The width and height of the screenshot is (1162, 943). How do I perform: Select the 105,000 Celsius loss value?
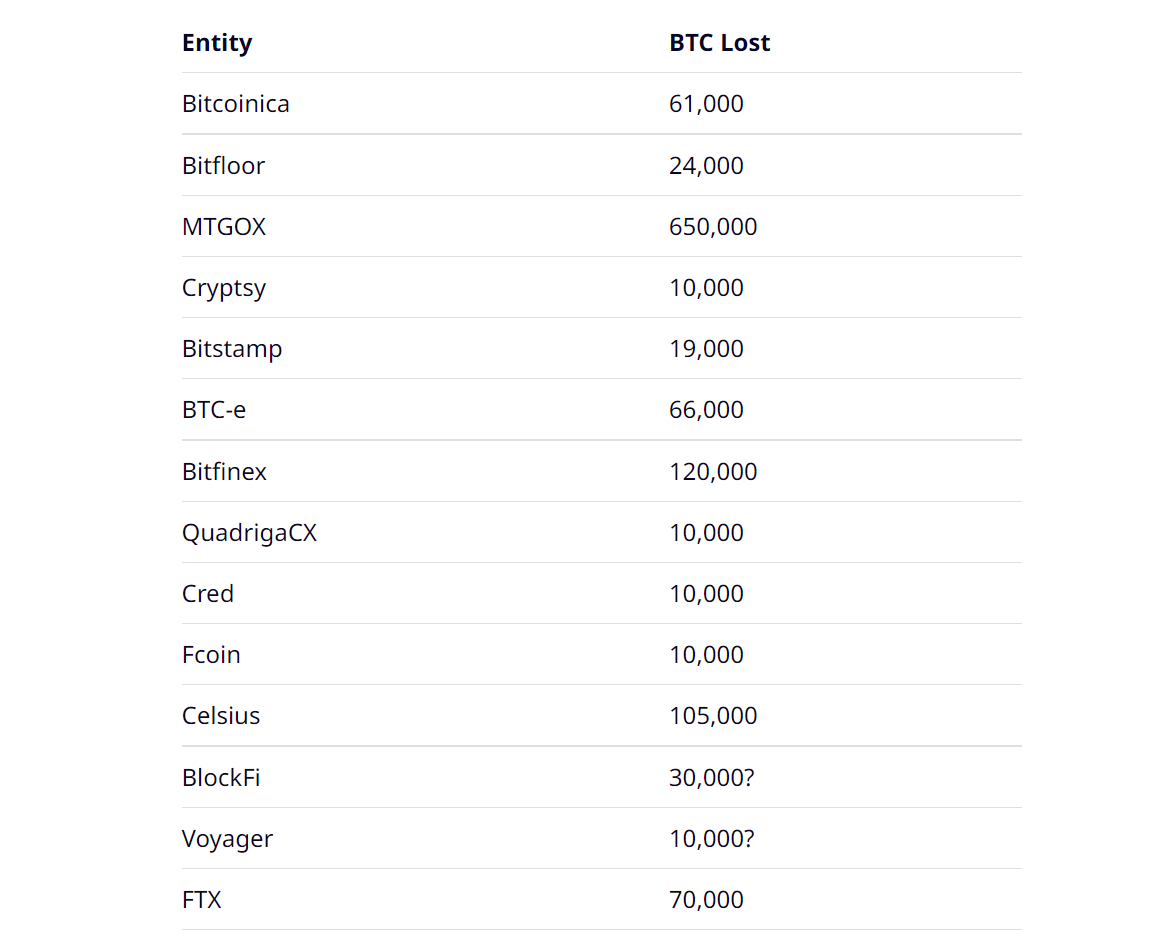point(713,716)
